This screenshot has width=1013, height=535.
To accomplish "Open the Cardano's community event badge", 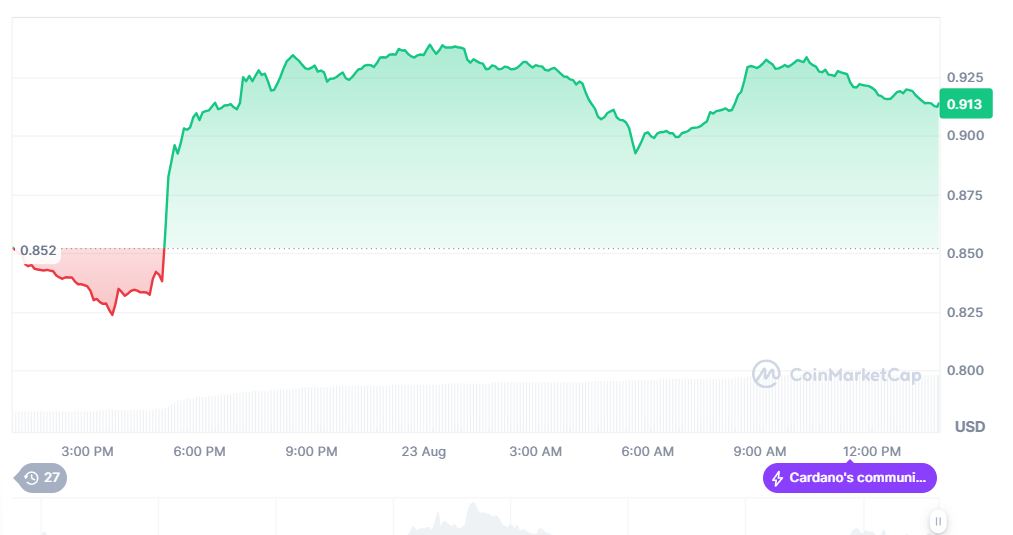I will tap(850, 478).
